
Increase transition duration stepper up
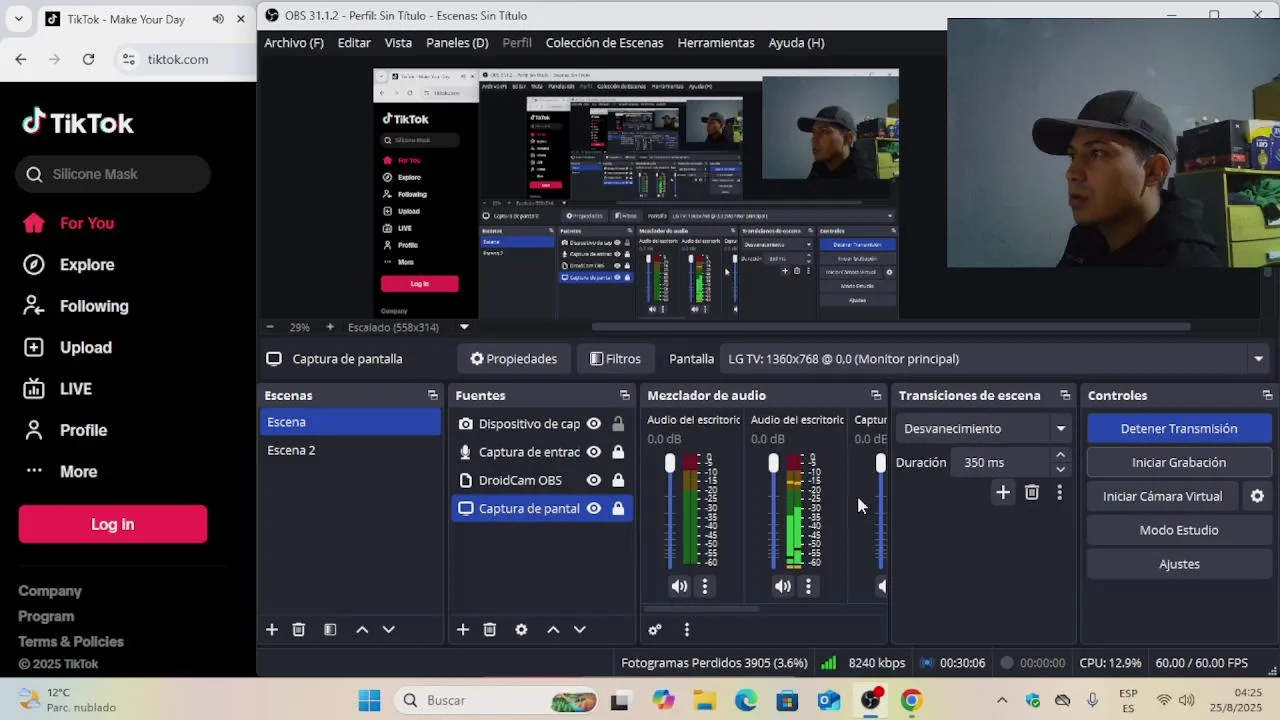pos(1061,456)
